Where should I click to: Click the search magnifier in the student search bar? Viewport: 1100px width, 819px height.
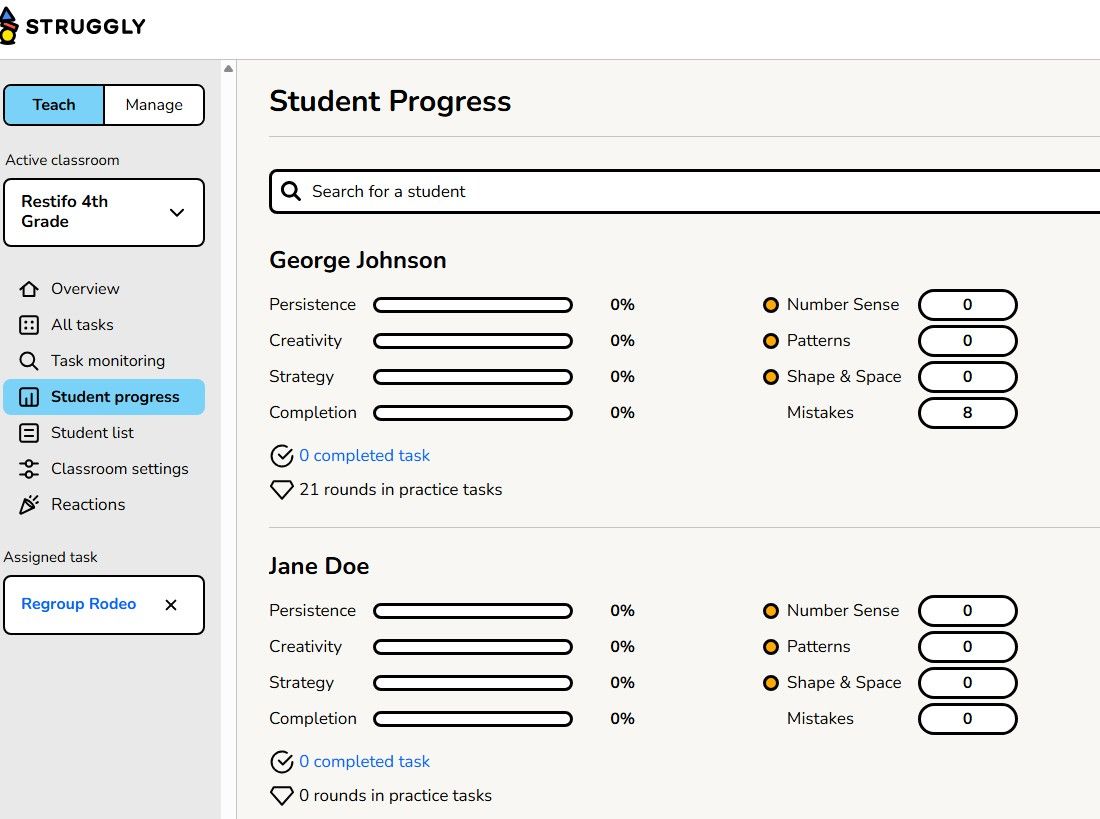coord(290,190)
